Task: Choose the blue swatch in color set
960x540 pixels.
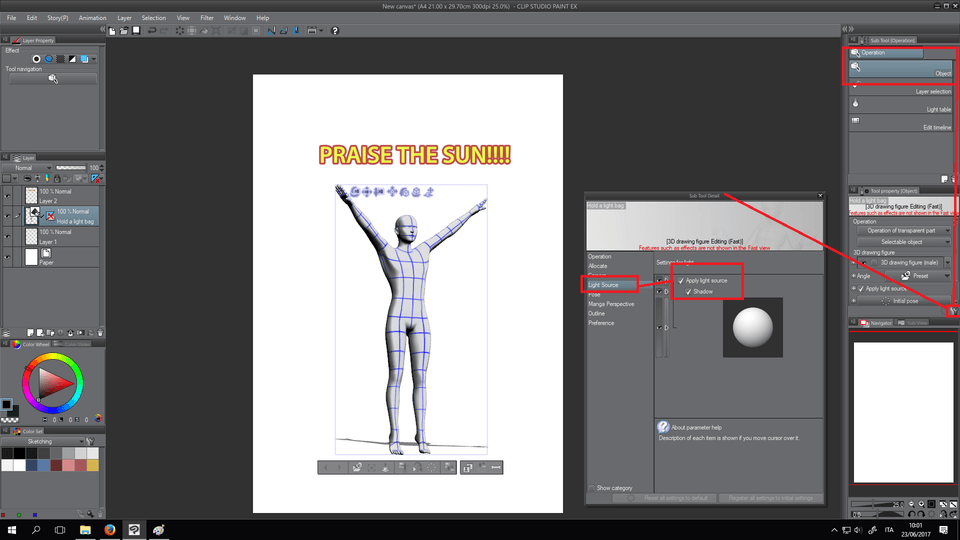Action: point(43,466)
